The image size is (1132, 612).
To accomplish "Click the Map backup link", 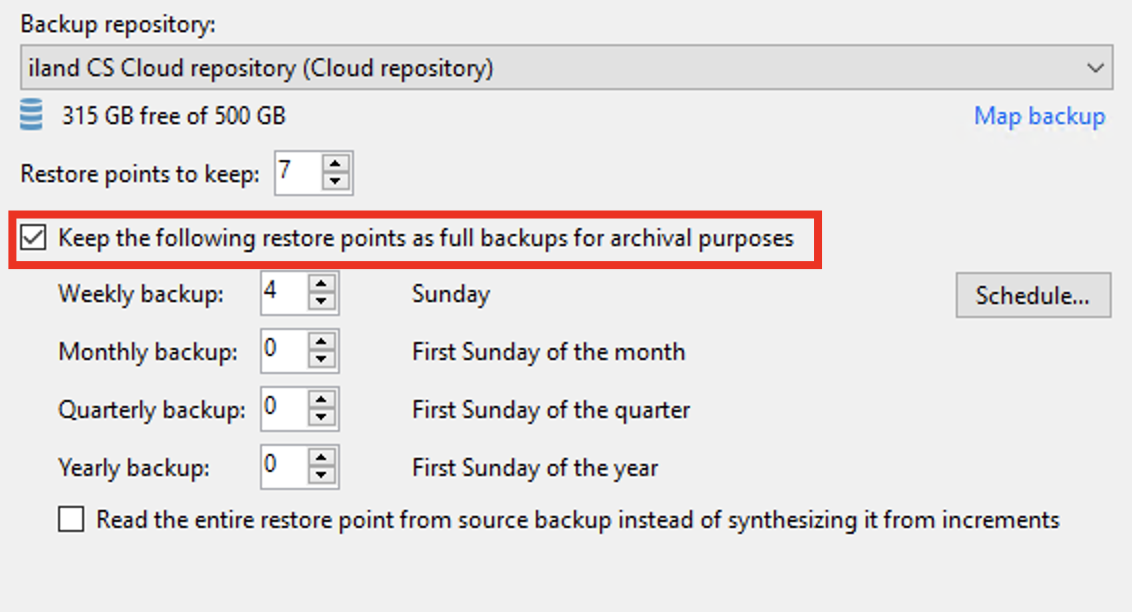I will (1039, 117).
